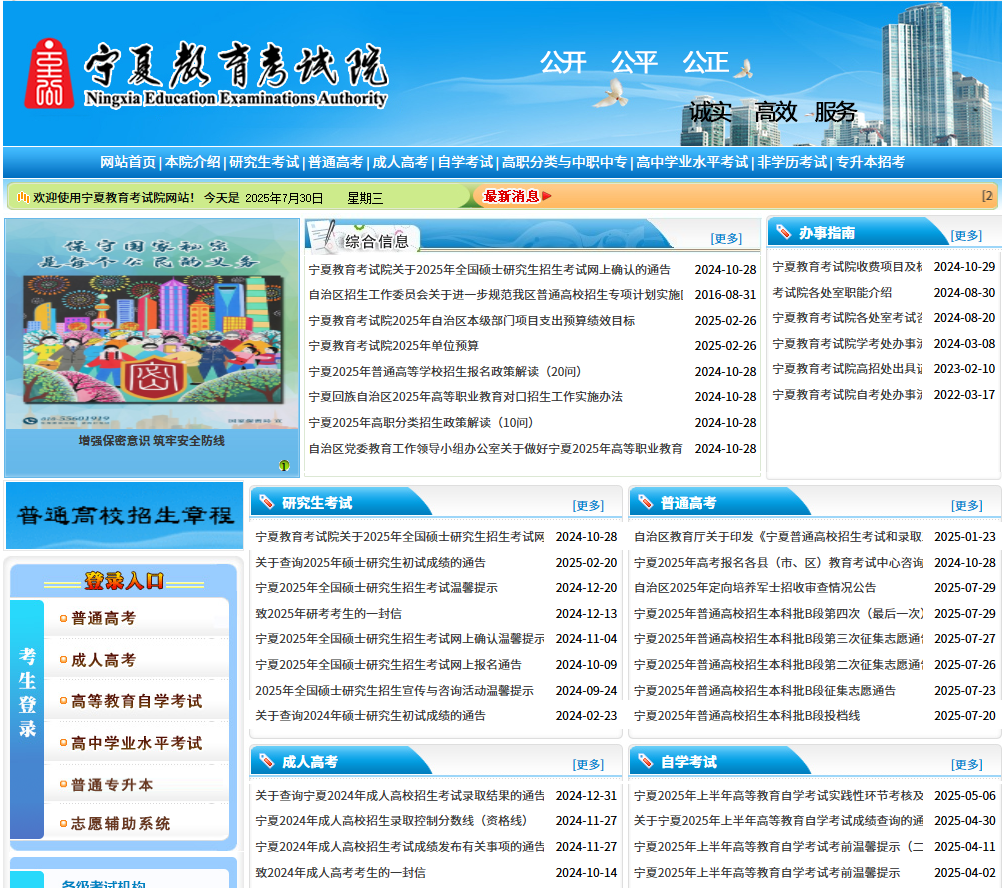
Task: Open 致2025年研考考生的一封信 link
Action: [x=328, y=613]
